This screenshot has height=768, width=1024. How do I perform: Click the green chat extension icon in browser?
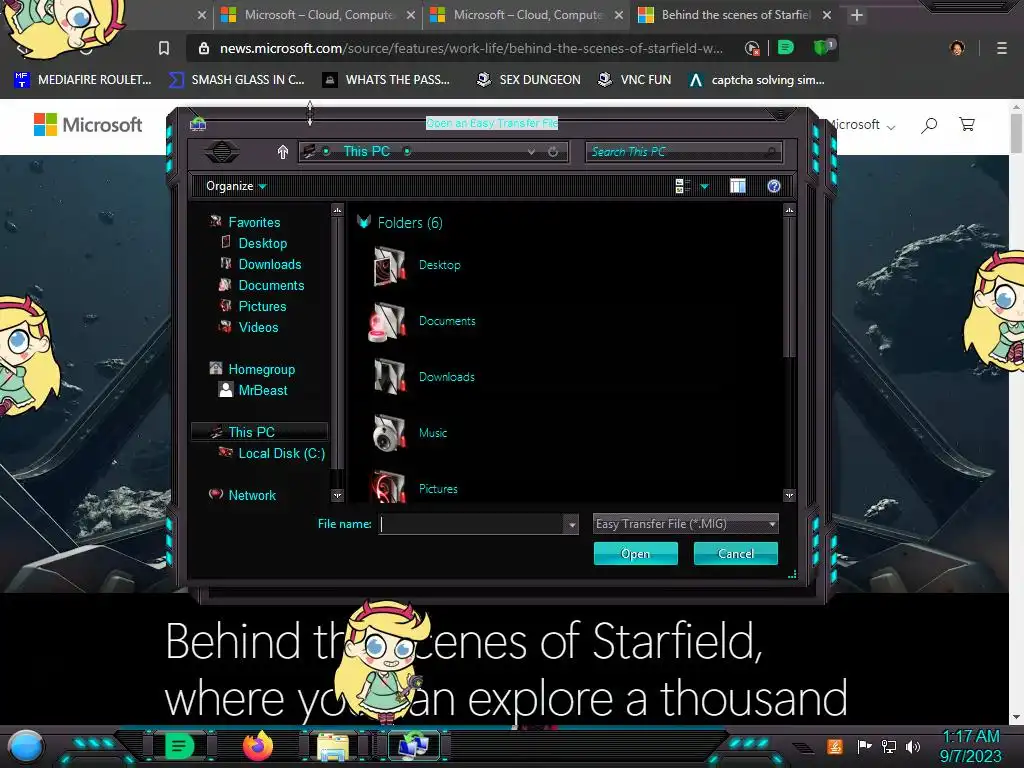tap(786, 47)
